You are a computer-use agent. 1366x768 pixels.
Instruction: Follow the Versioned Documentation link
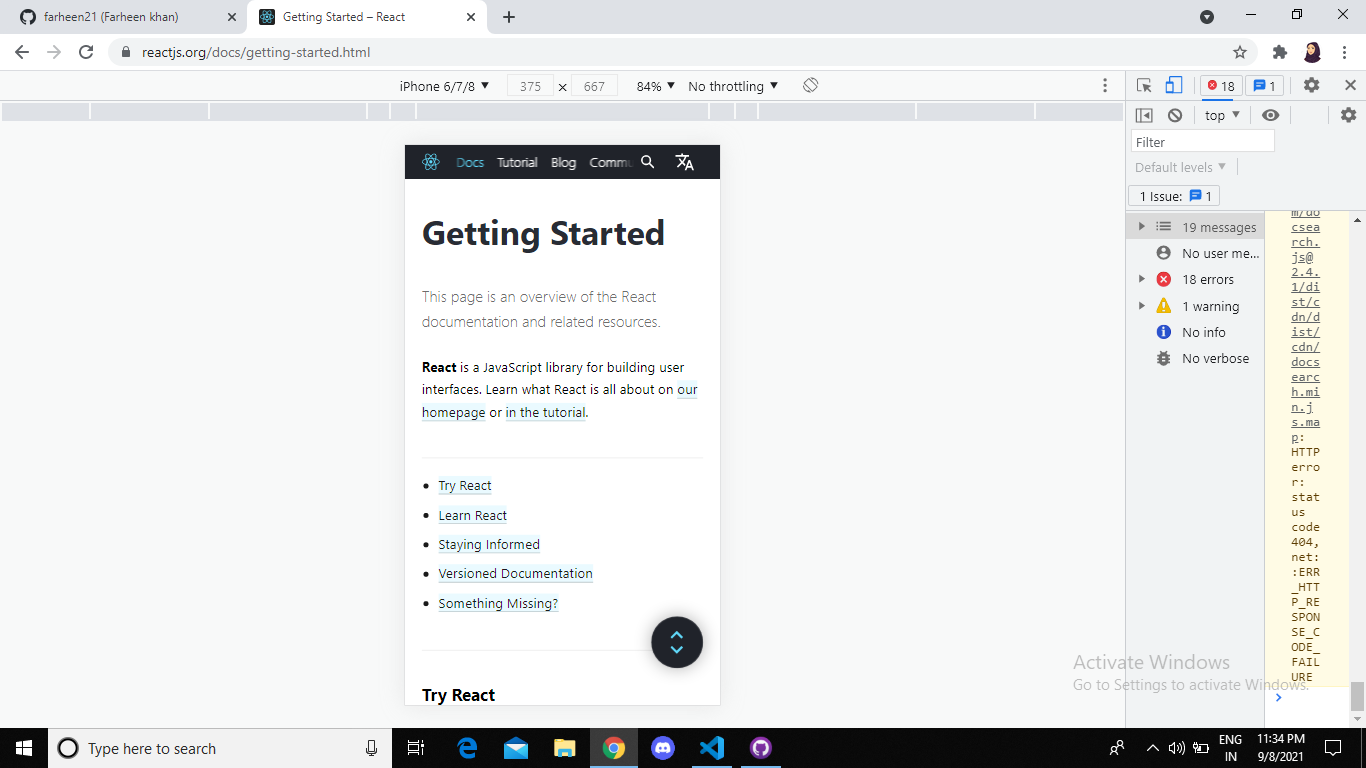[x=515, y=574]
